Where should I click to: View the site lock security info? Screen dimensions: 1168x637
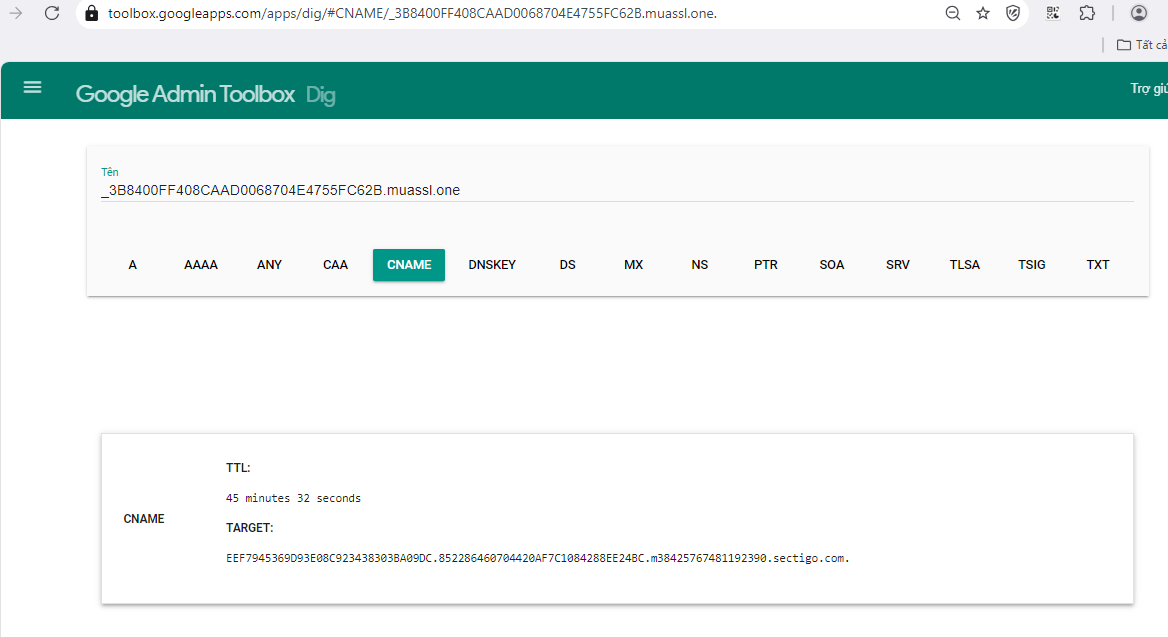(x=92, y=13)
